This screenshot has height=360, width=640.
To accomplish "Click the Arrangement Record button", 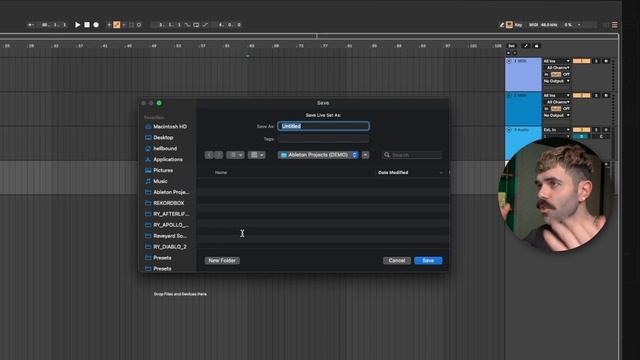I will [96, 25].
